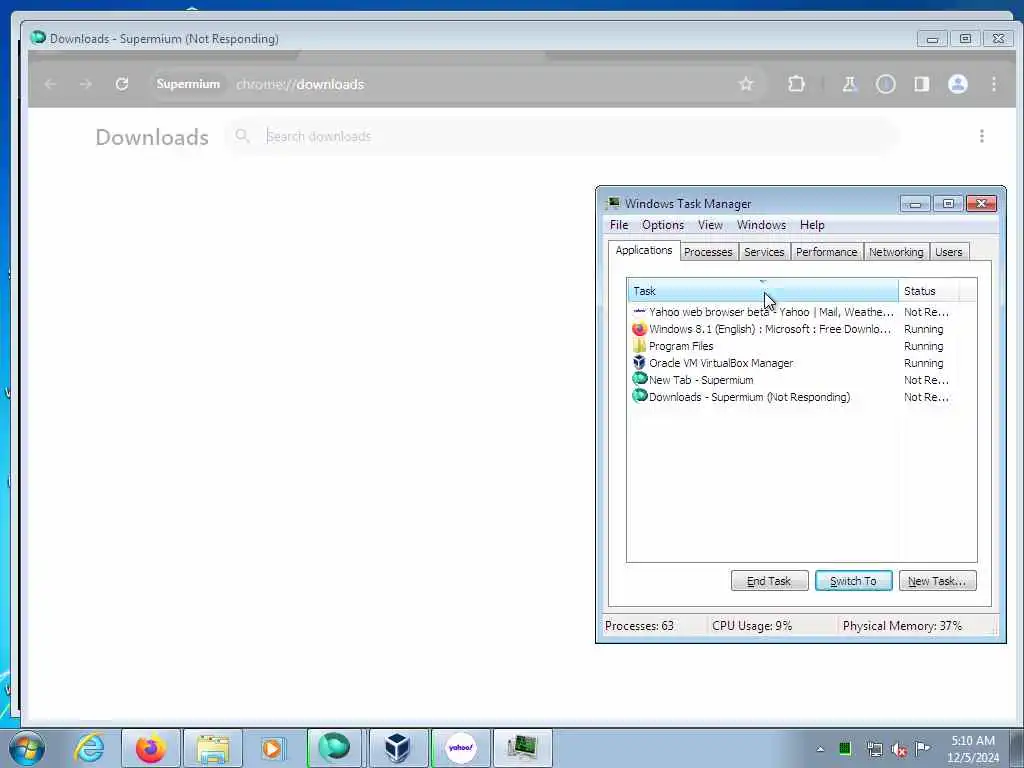Open the Supermium labs flask icon

[849, 84]
